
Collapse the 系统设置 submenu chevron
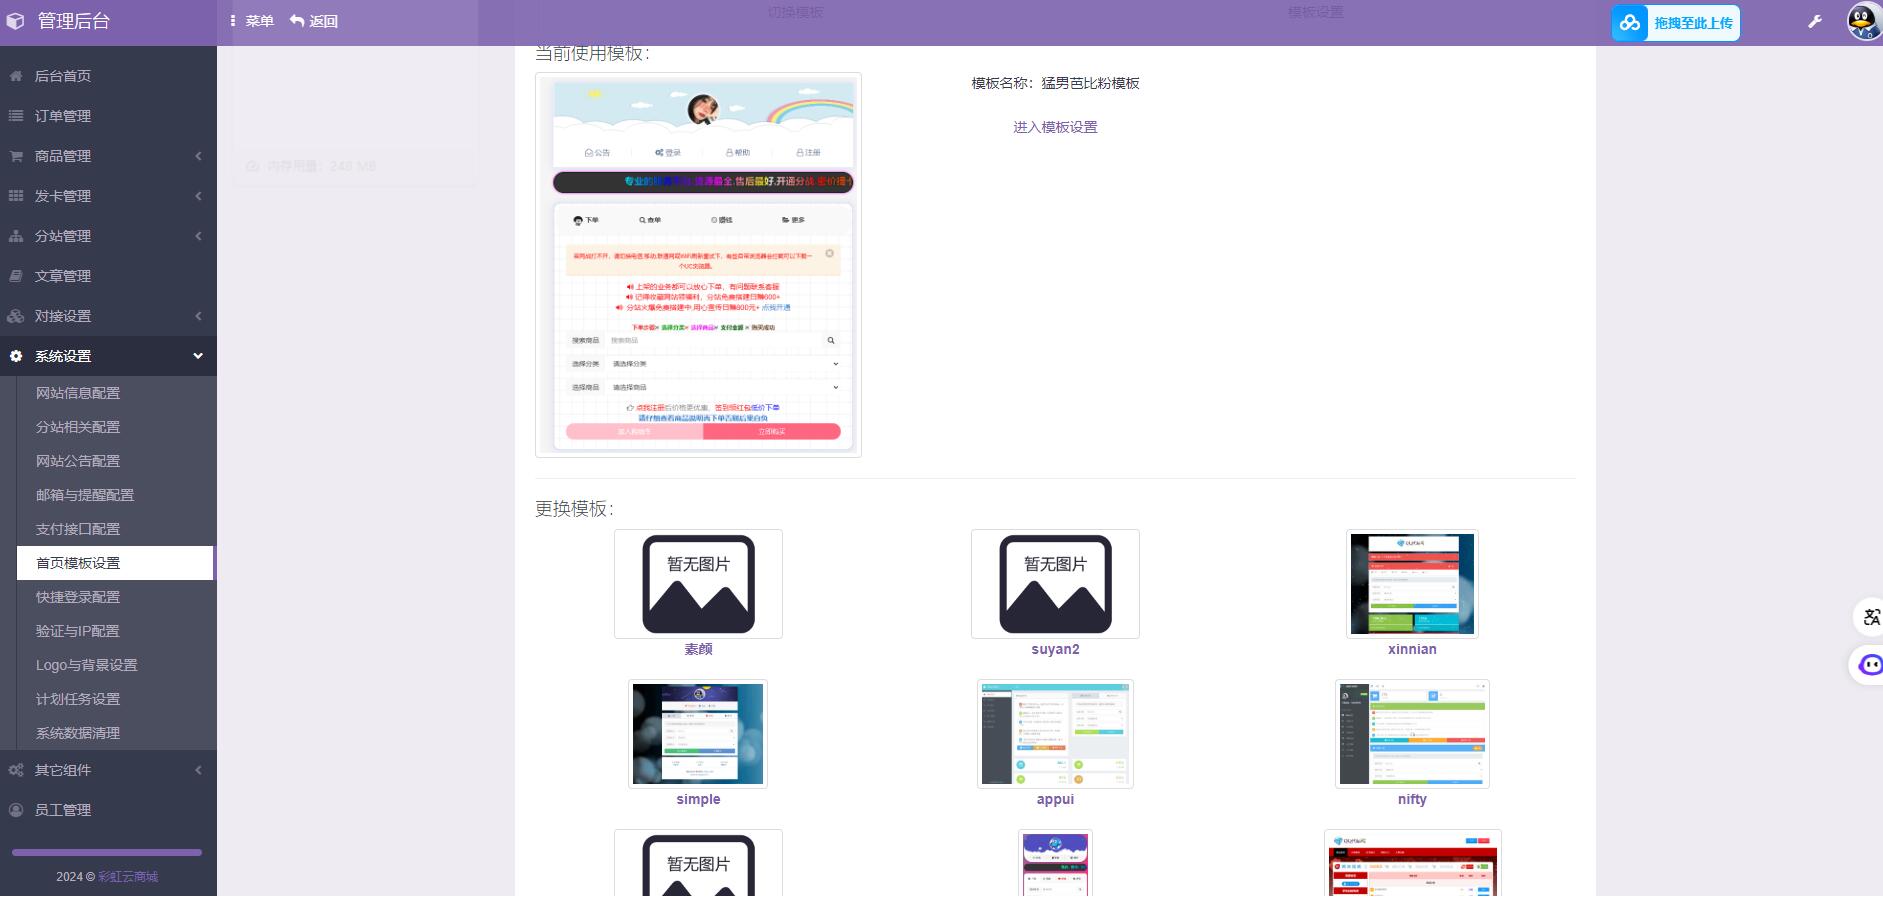(198, 356)
